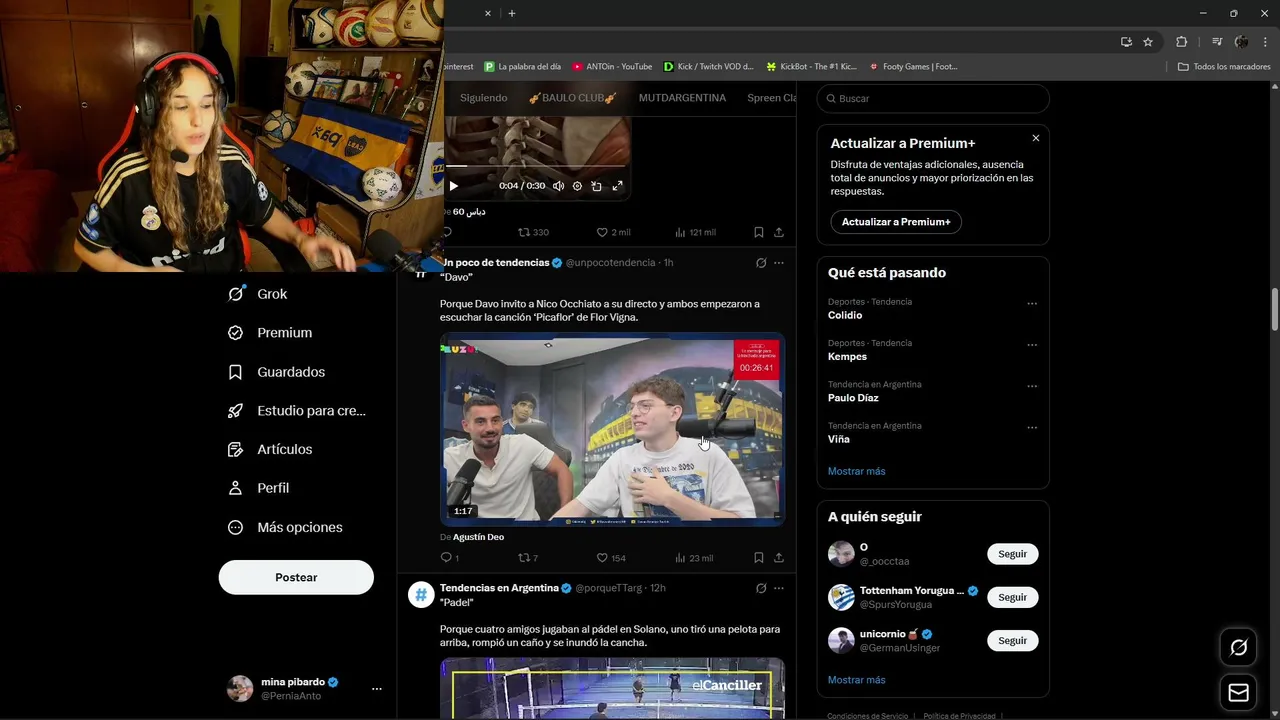The width and height of the screenshot is (1280, 720).
Task: Open Viña trend options menu
Action: pyautogui.click(x=1032, y=428)
